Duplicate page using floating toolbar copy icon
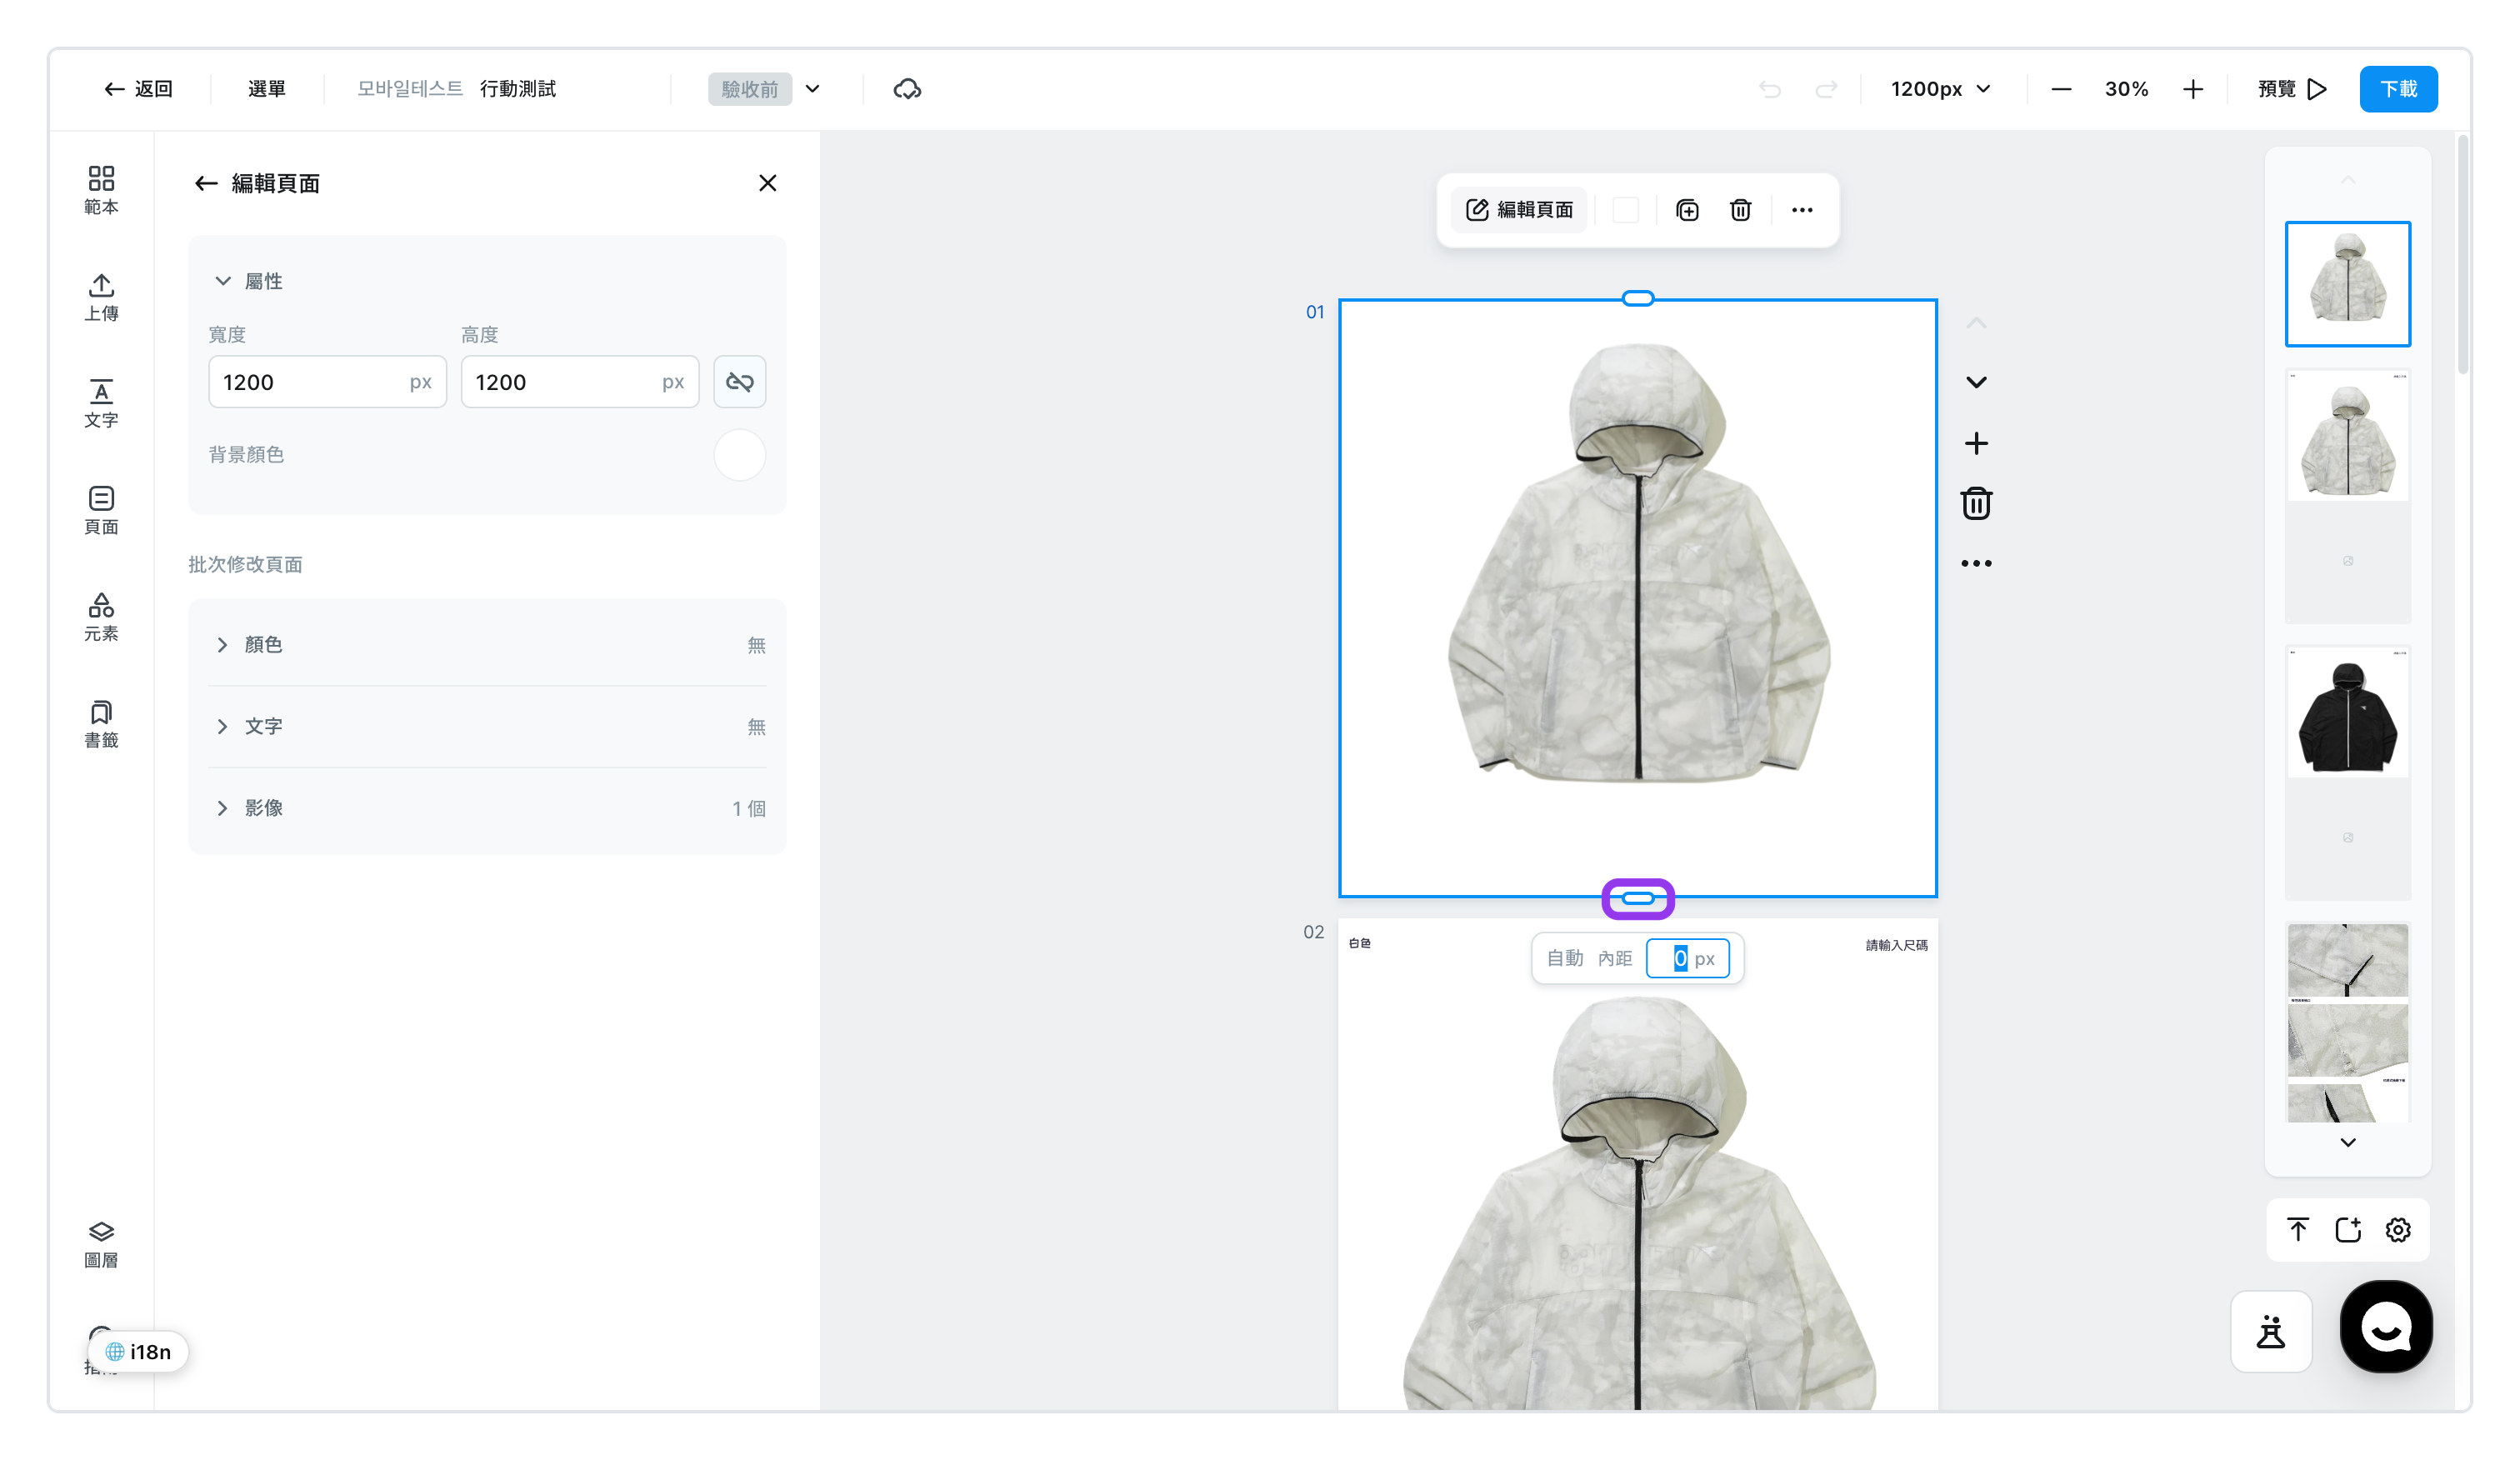 [1687, 210]
